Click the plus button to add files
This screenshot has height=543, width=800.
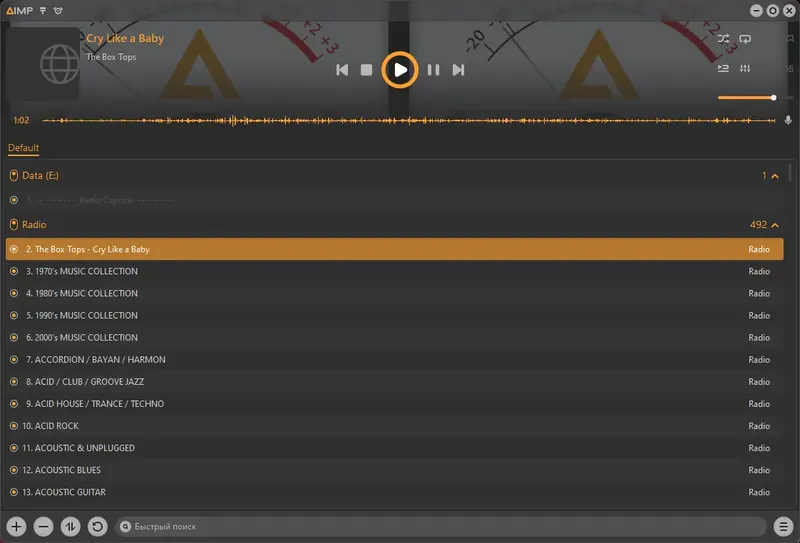pyautogui.click(x=16, y=526)
